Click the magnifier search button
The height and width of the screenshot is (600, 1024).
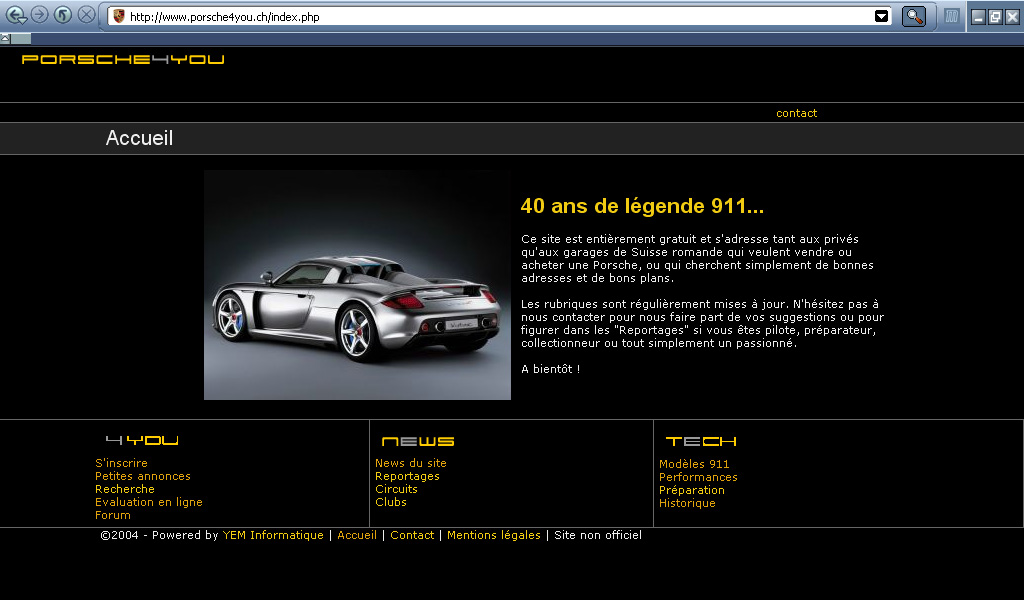tap(914, 16)
